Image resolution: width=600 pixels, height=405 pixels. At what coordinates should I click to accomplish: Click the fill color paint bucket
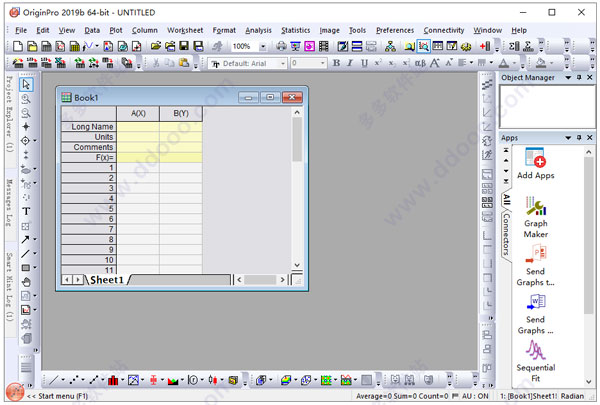[x=540, y=63]
